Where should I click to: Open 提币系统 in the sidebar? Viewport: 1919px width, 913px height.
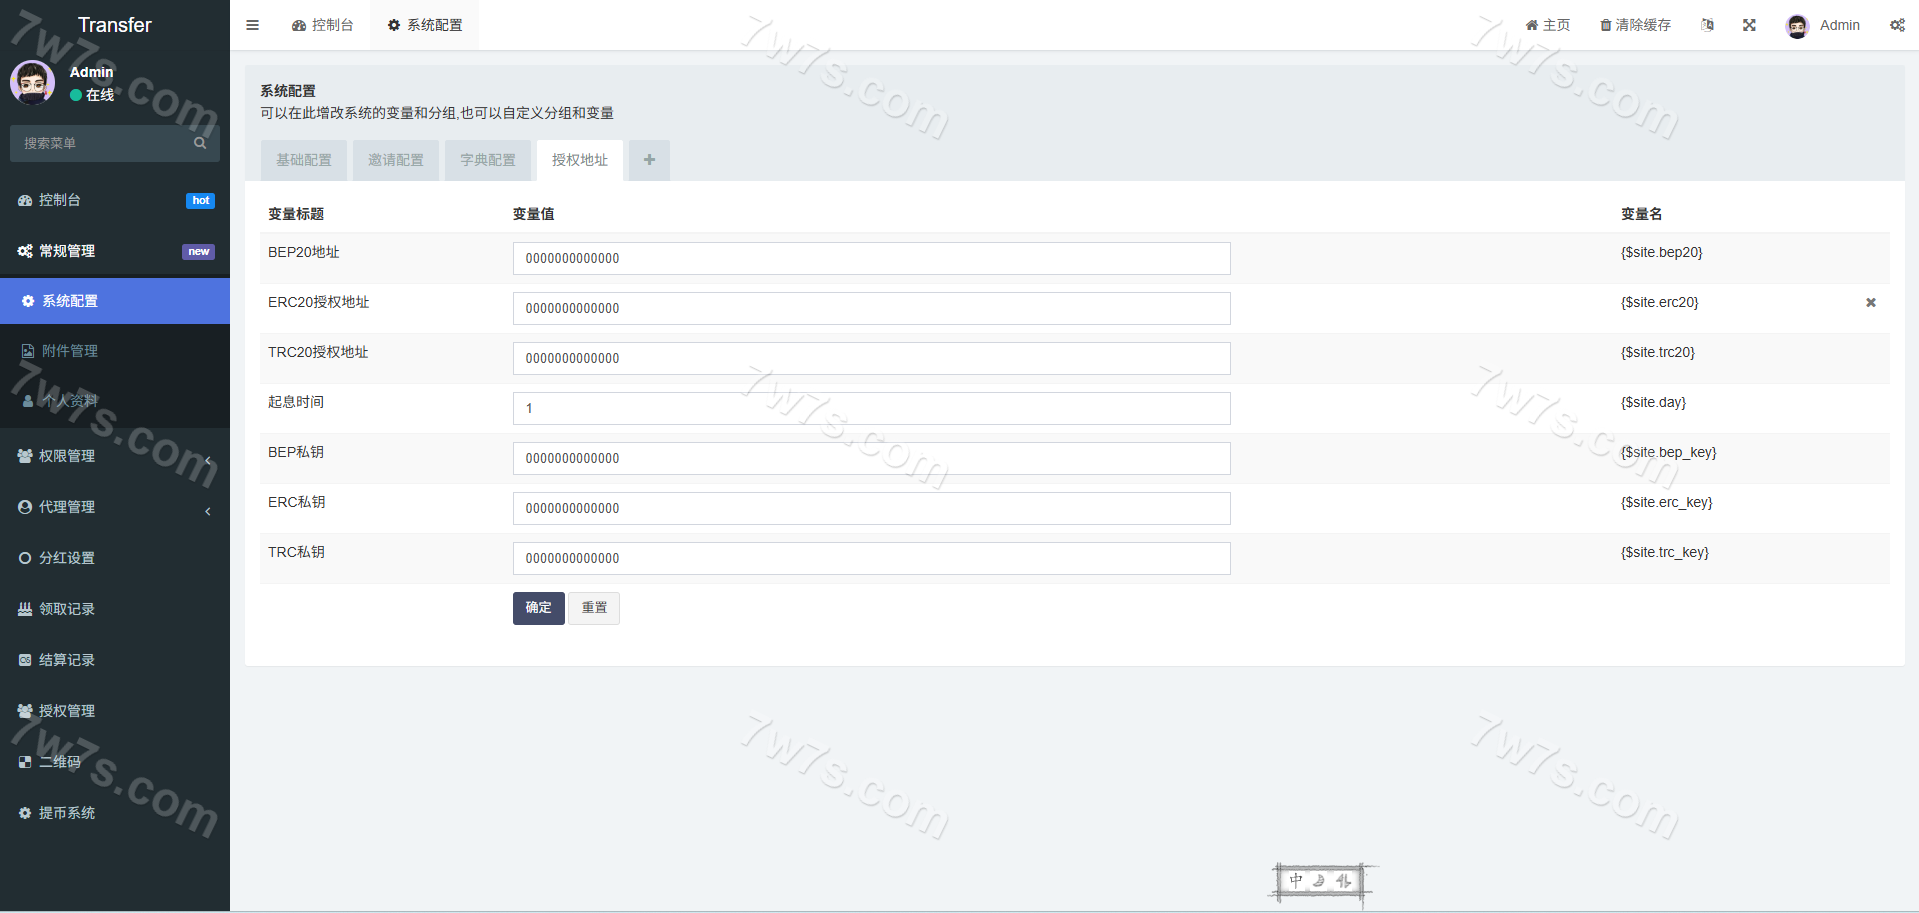coord(67,813)
